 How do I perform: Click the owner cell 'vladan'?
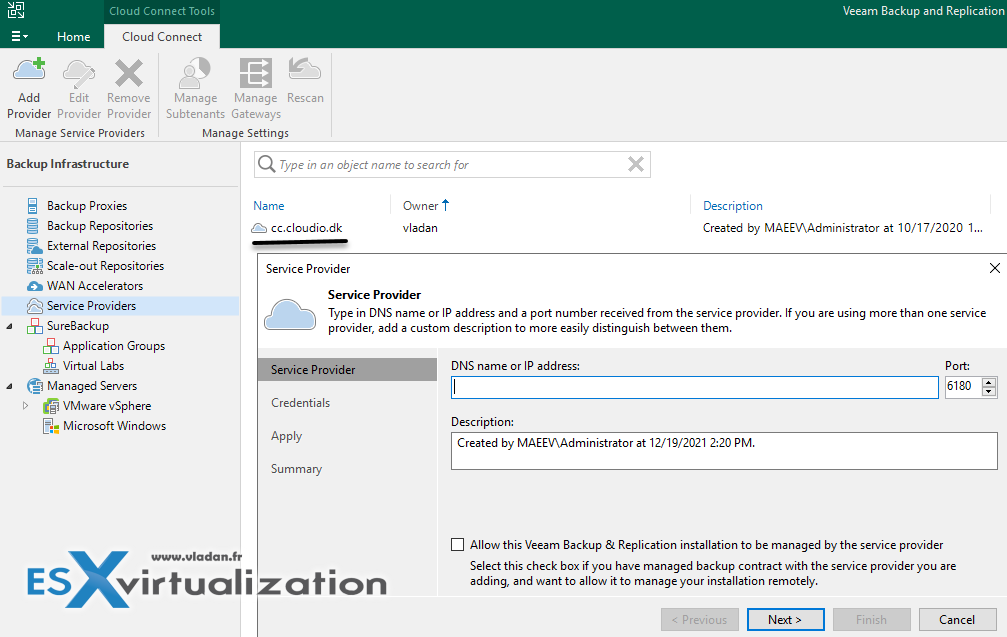[x=420, y=228]
